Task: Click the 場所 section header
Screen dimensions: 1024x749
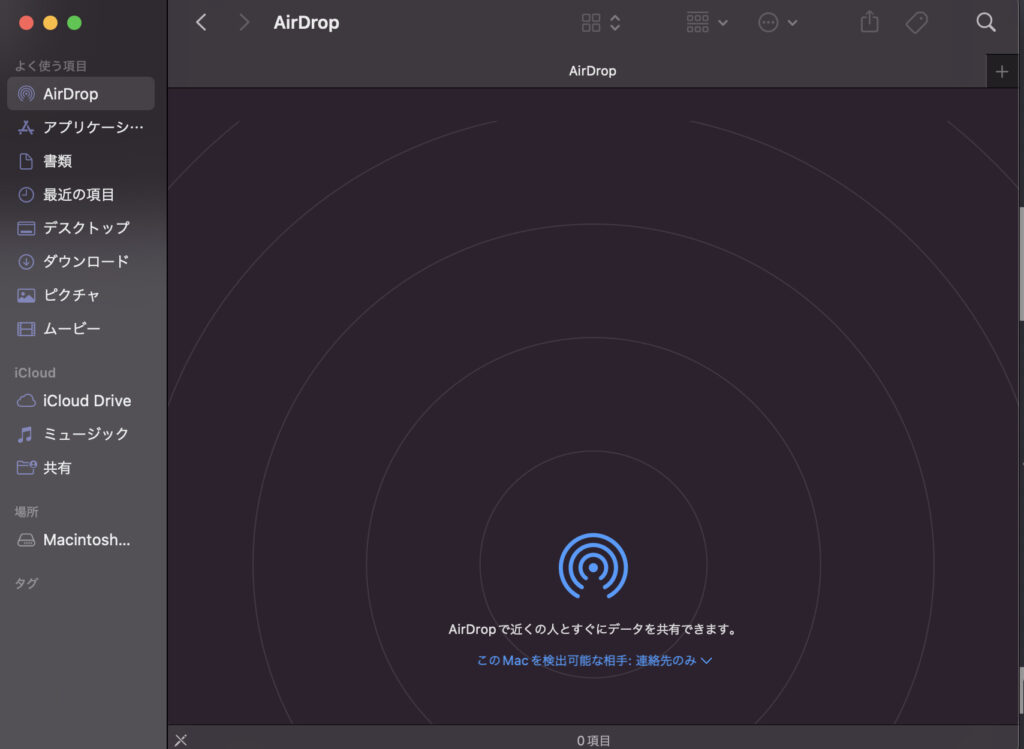Action: [27, 512]
